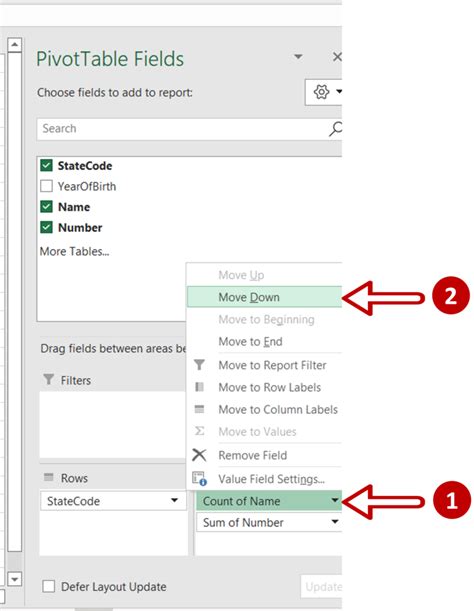Click the Remove Field X icon

coord(199,455)
